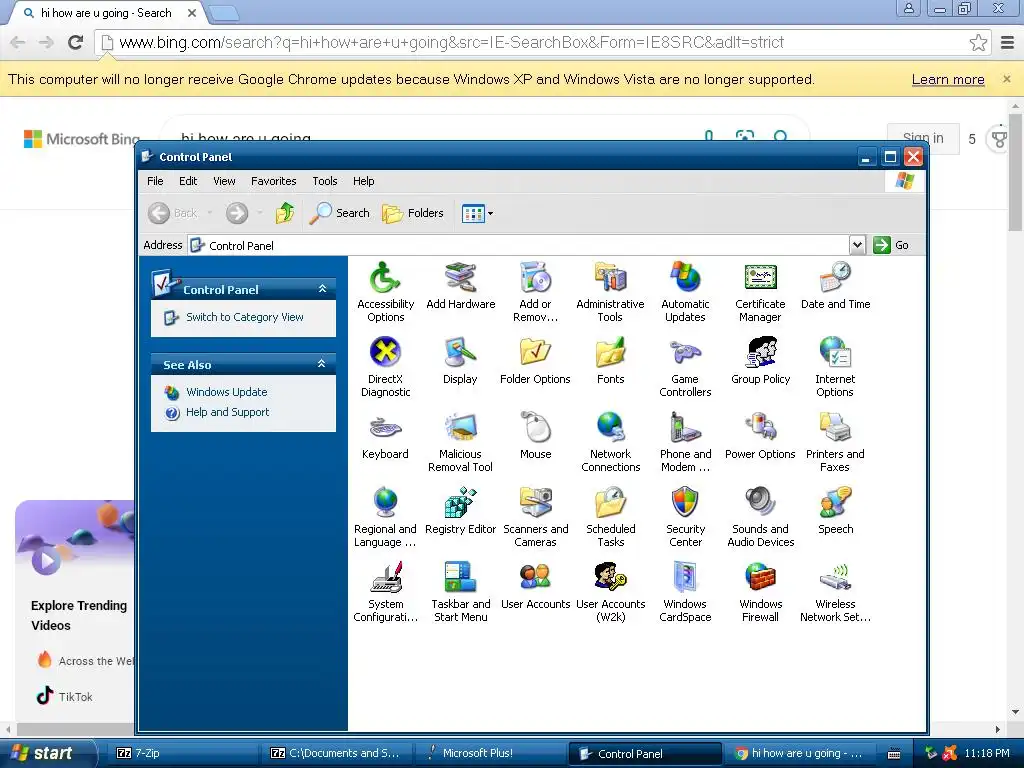Viewport: 1024px width, 768px height.
Task: Open the Edit menu
Action: pos(188,181)
